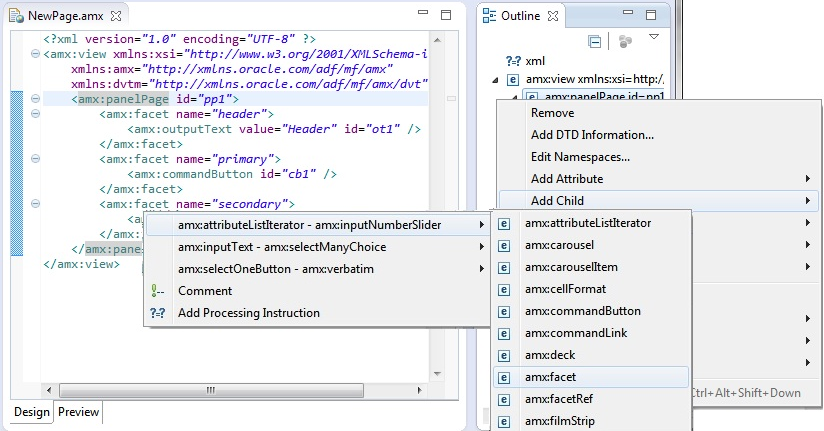The image size is (824, 431).
Task: Collapse the secondary facet fold marker
Action: 35,204
